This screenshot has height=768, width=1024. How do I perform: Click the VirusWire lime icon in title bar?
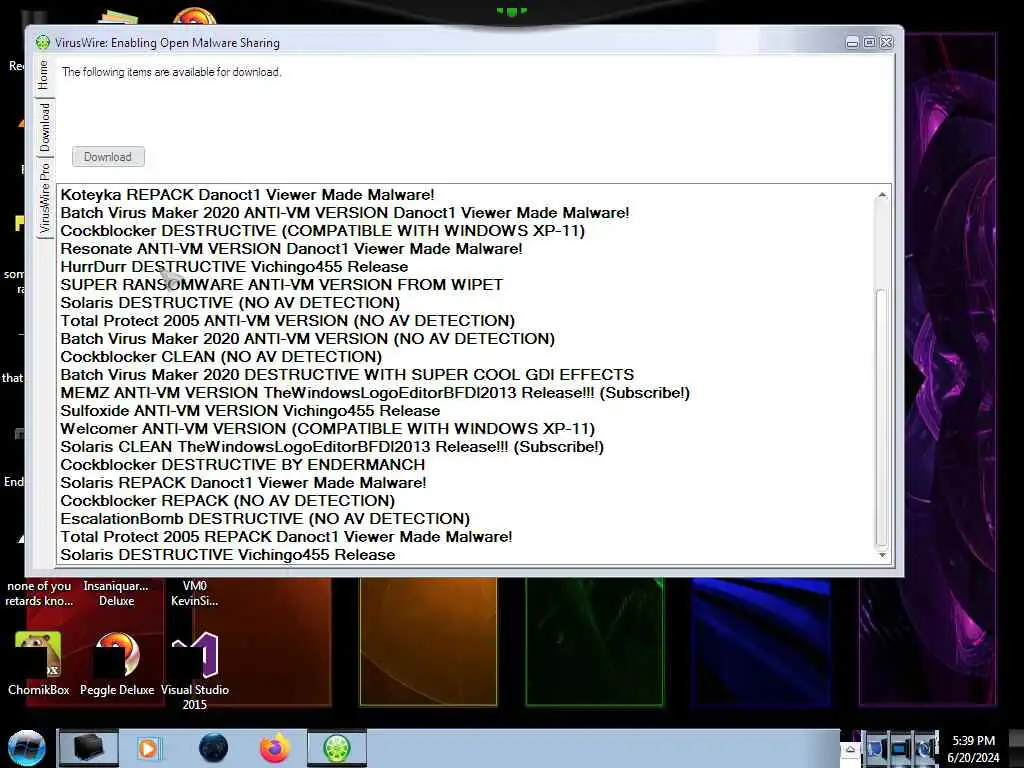pos(42,42)
